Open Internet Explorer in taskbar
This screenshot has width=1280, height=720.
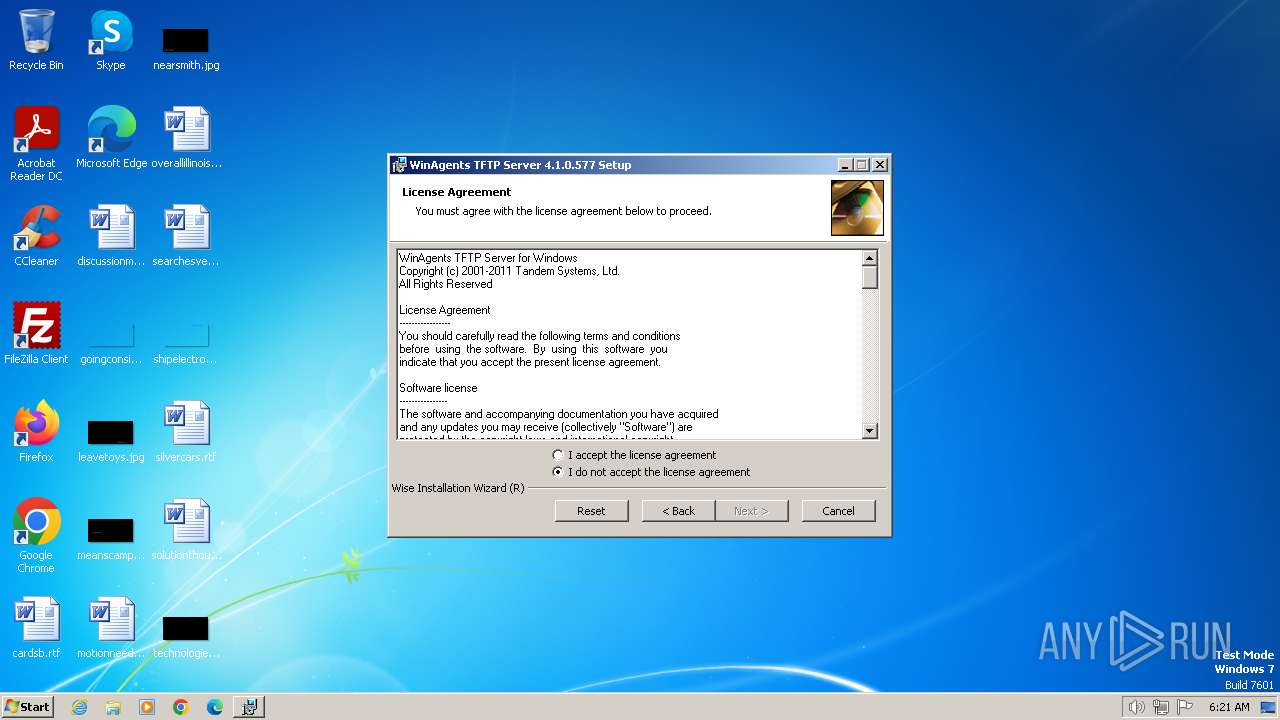80,707
